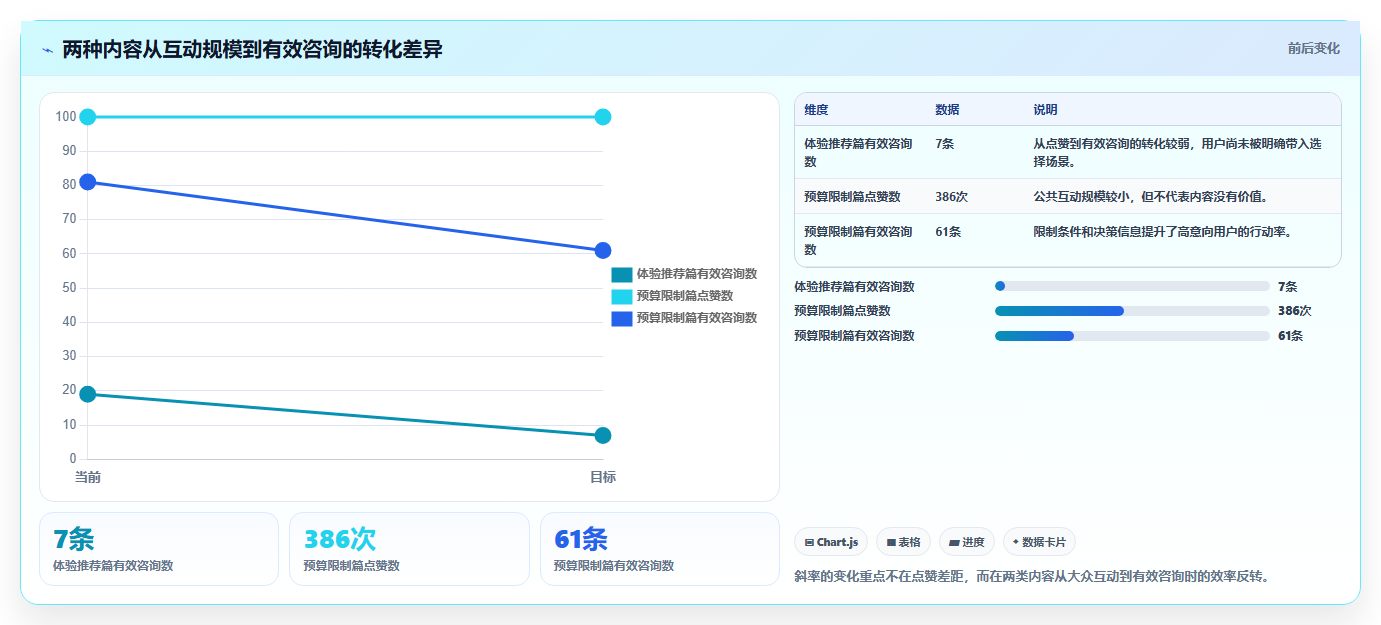
Task: Select the Chart.js tag
Action: (831, 542)
